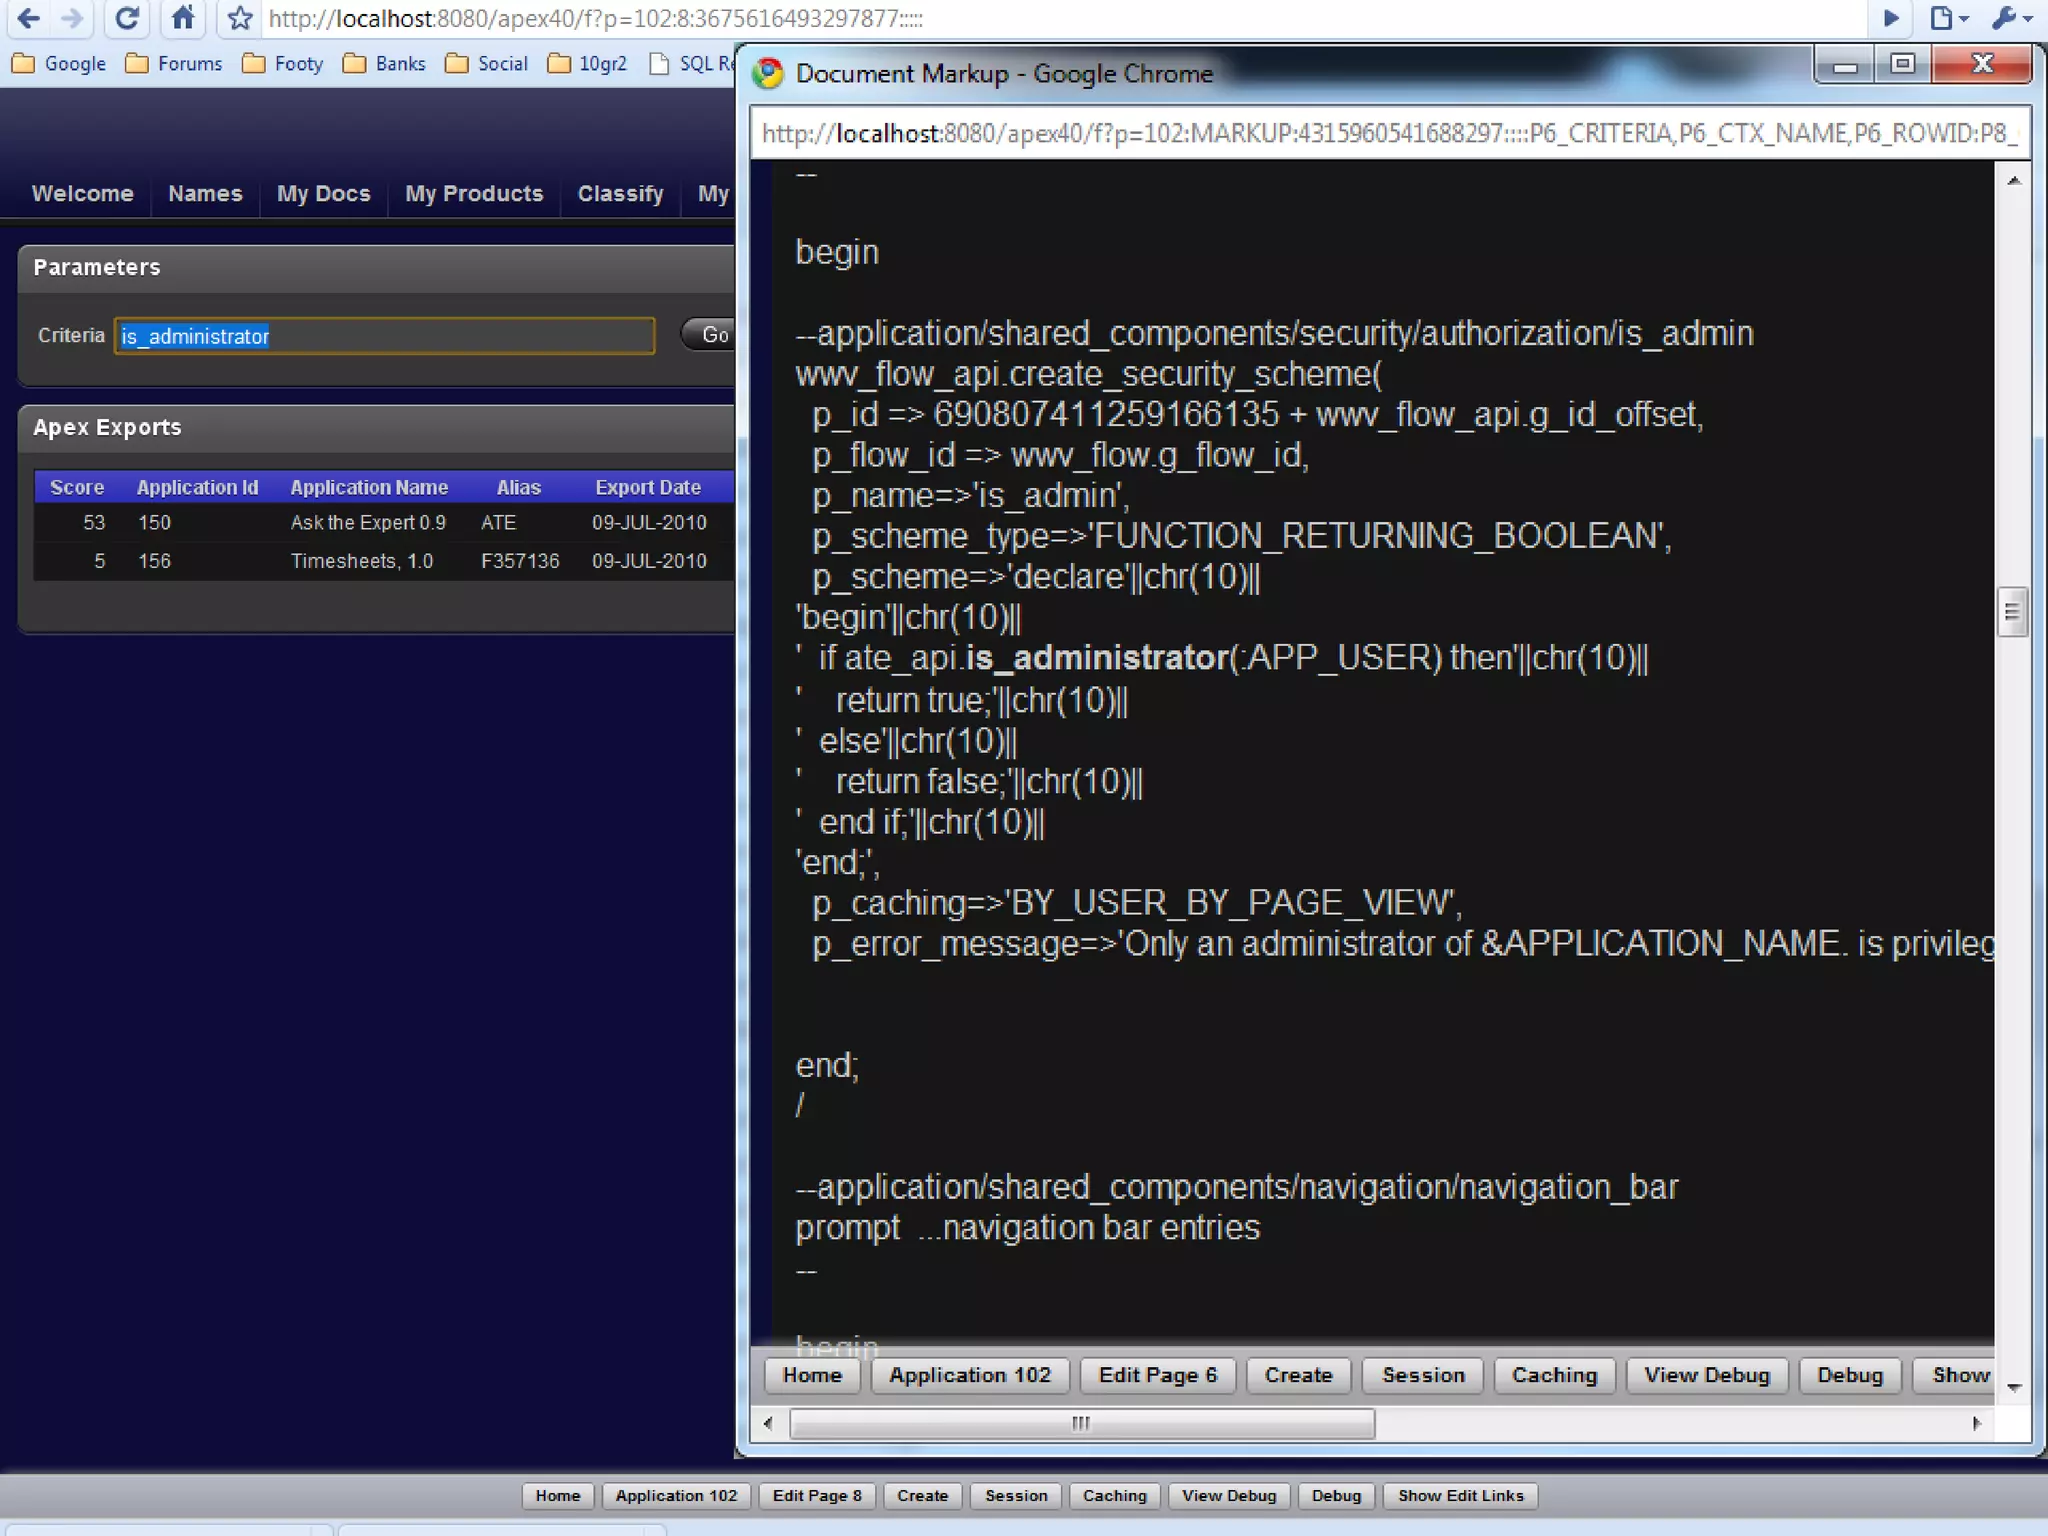The width and height of the screenshot is (2048, 1536).
Task: Open the Google bookmarks folder
Action: pyautogui.click(x=60, y=64)
